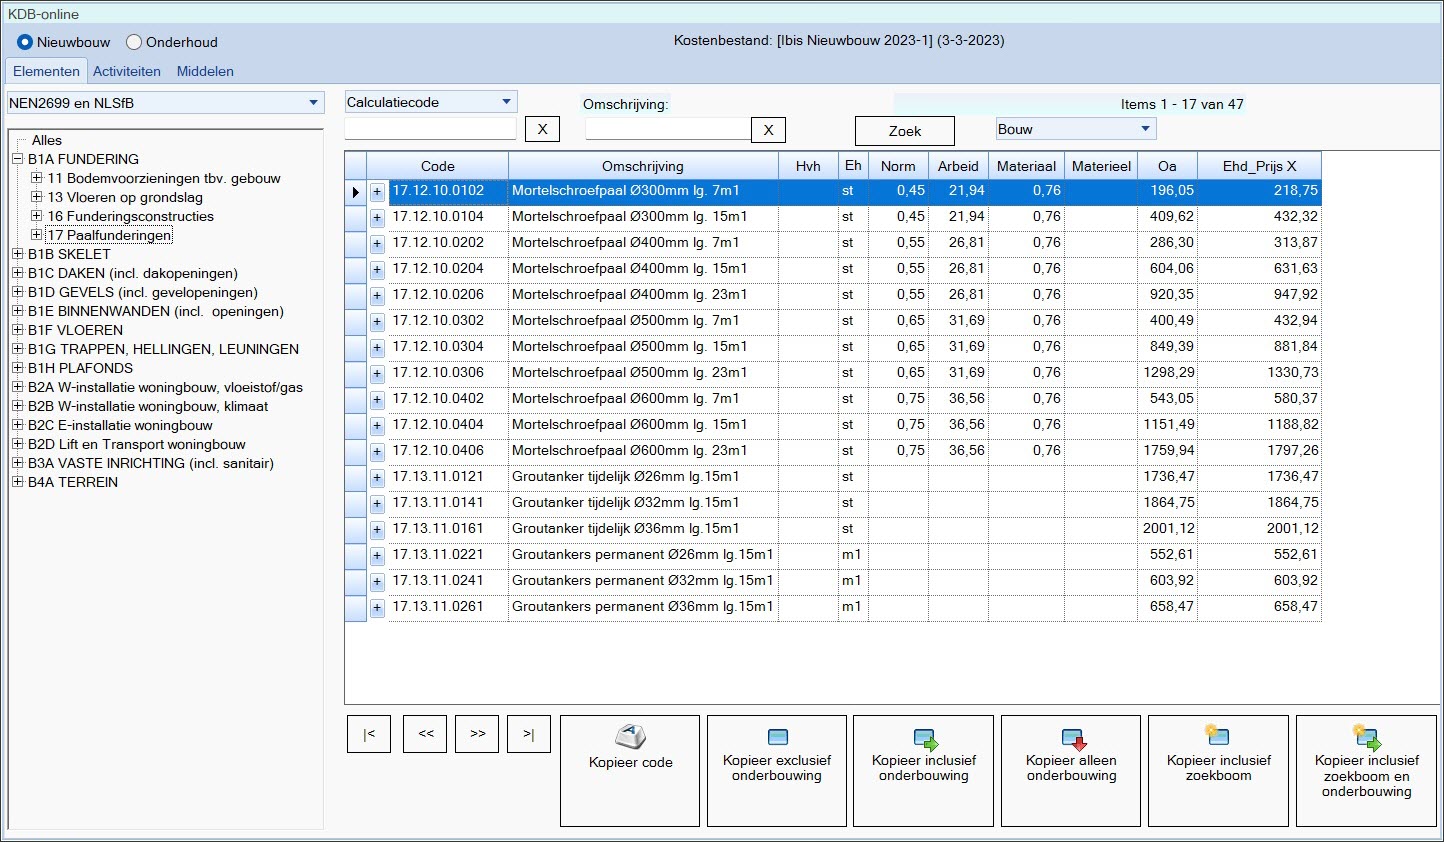1444x842 pixels.
Task: Switch to the Activiteiten tab
Action: coord(127,71)
